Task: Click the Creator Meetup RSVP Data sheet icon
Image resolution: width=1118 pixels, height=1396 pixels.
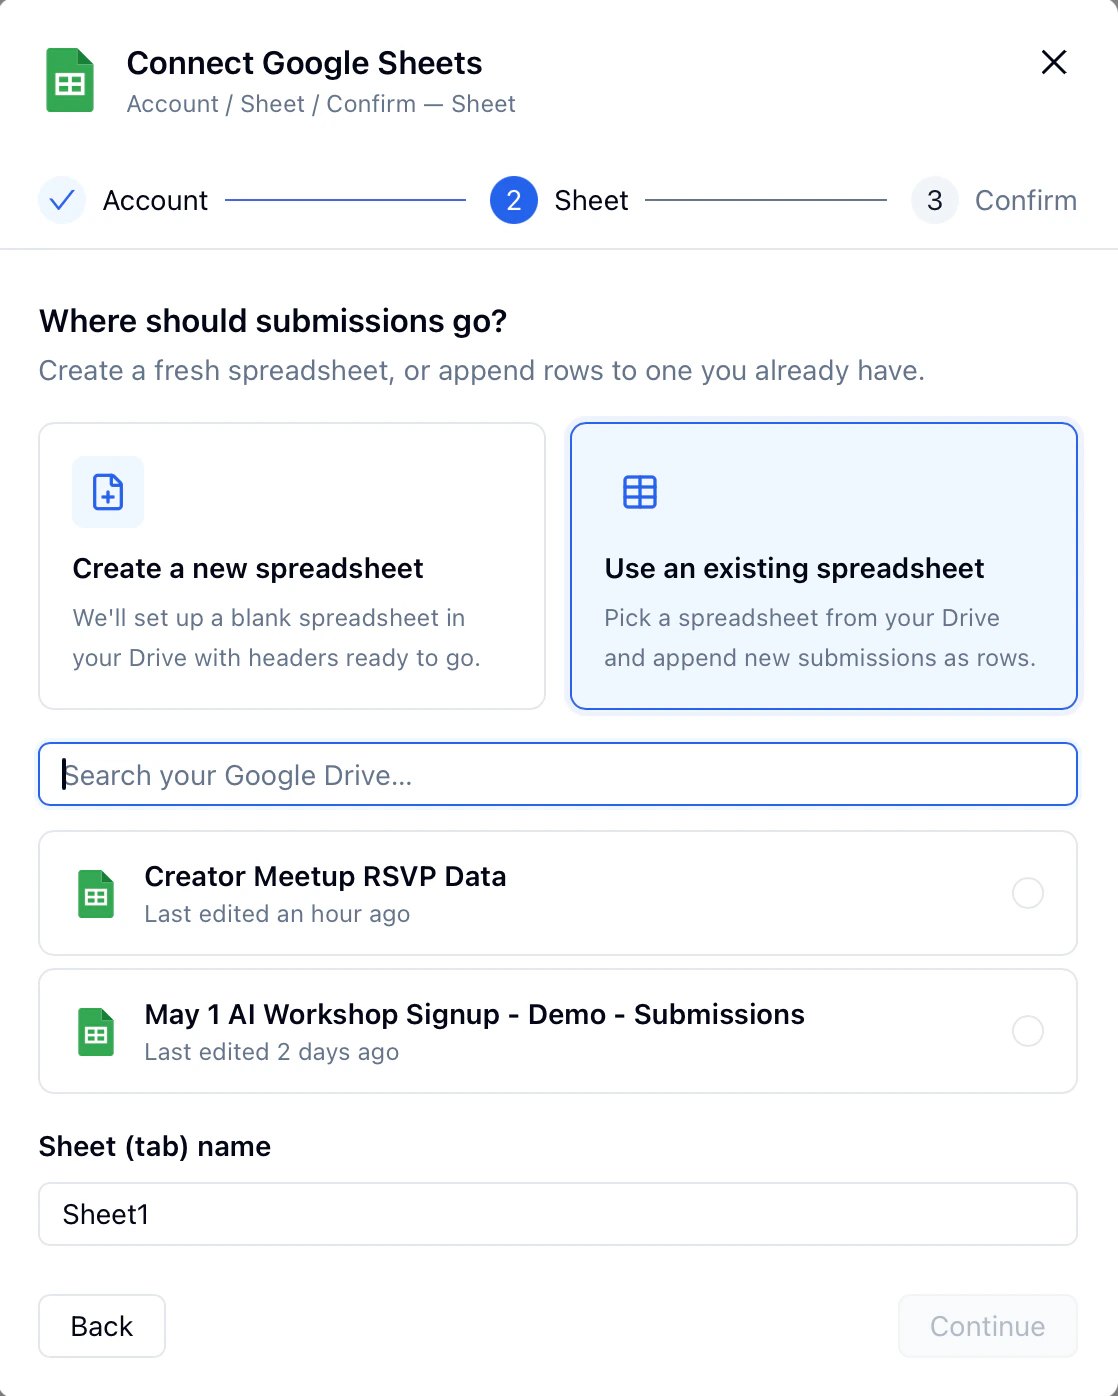Action: coord(94,893)
